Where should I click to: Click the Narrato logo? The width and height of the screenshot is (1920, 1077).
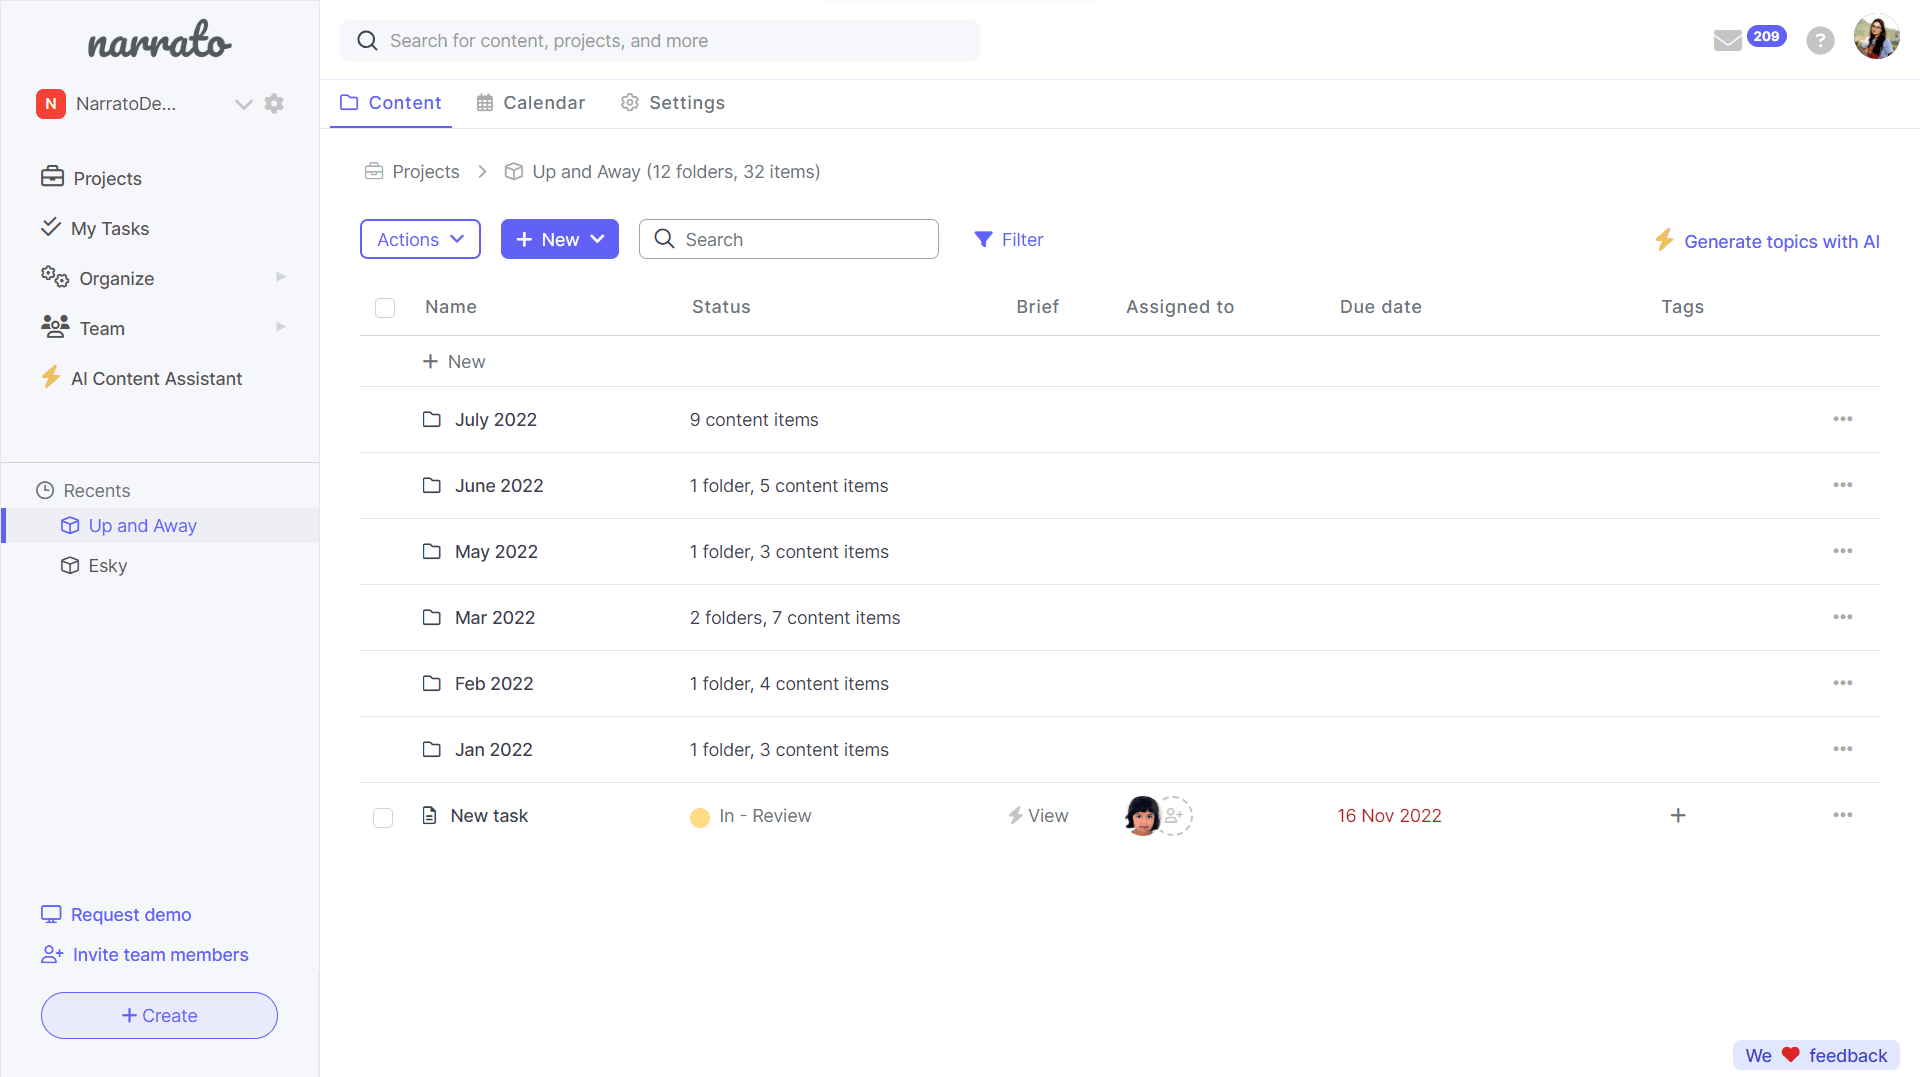point(159,40)
